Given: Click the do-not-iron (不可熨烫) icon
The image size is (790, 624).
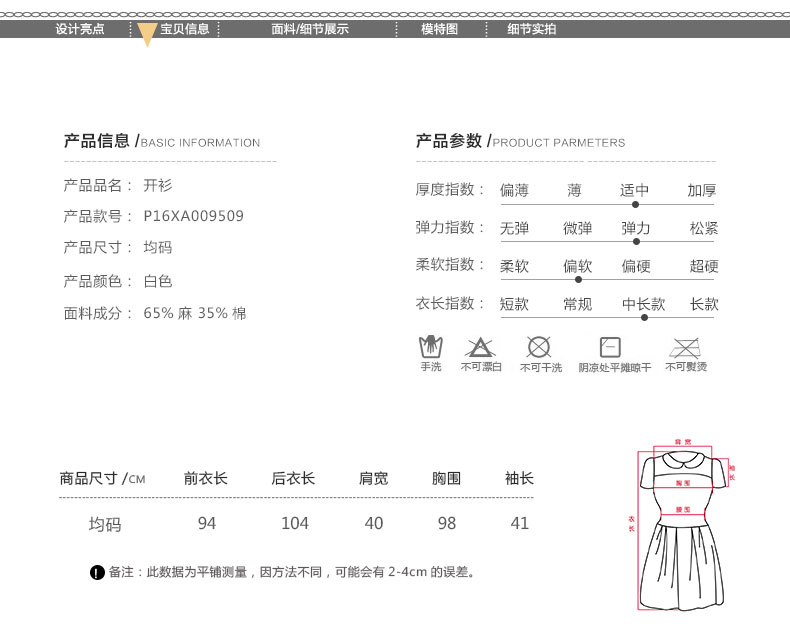Looking at the screenshot, I should coord(685,347).
